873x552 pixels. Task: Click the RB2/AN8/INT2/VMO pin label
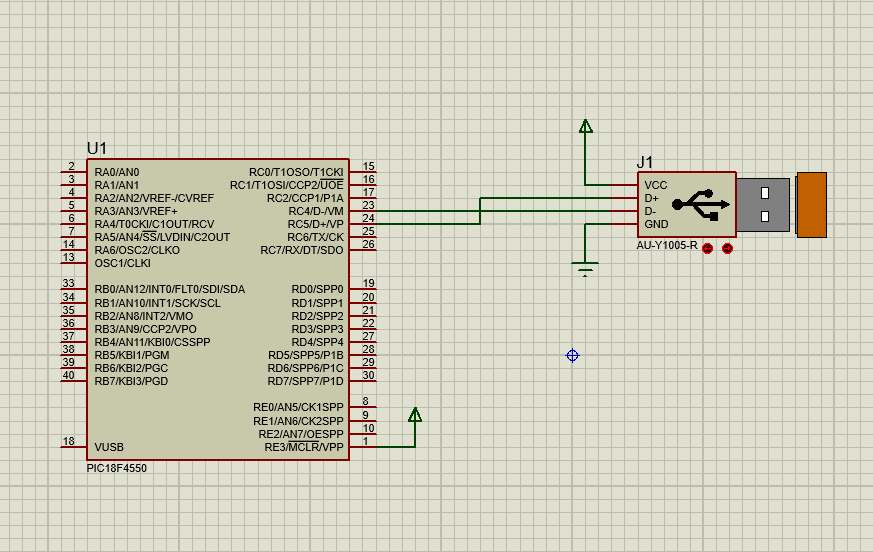(x=144, y=316)
